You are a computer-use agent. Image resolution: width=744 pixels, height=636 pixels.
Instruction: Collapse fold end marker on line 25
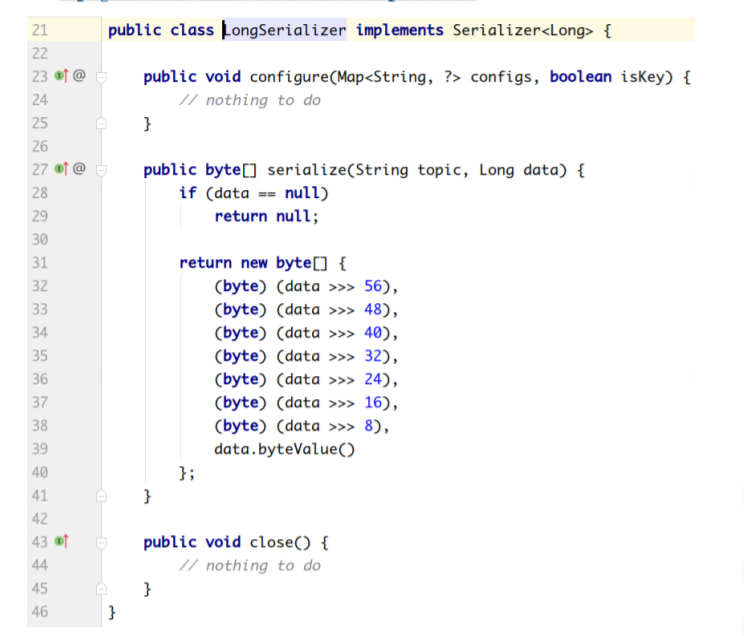tap(101, 123)
